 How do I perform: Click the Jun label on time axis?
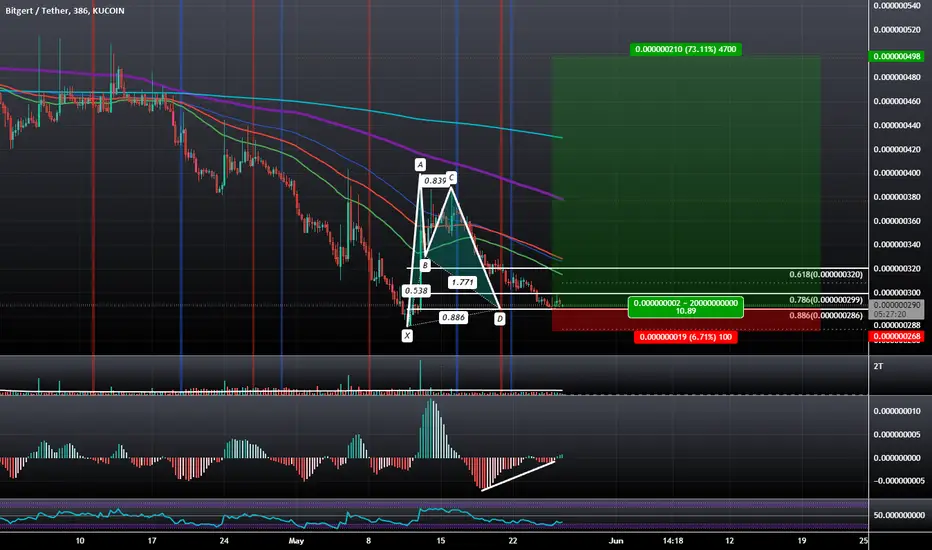(x=616, y=540)
